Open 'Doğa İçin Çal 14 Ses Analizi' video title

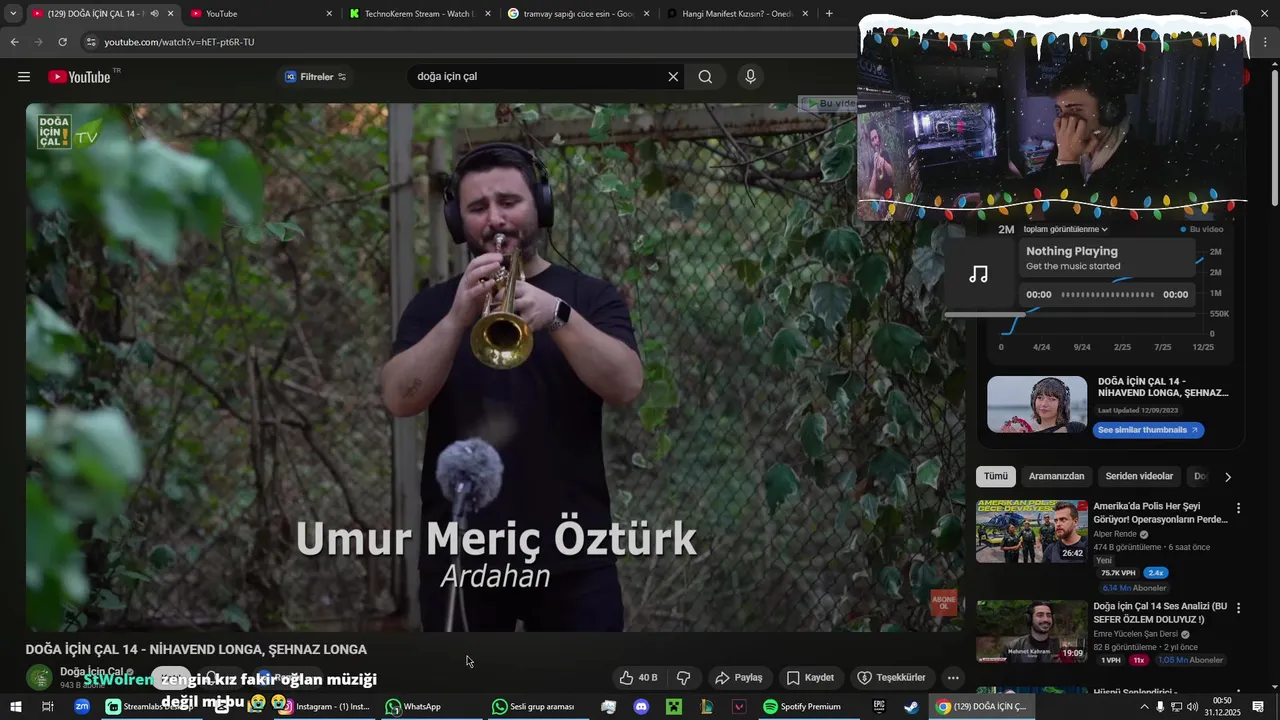pyautogui.click(x=1160, y=613)
